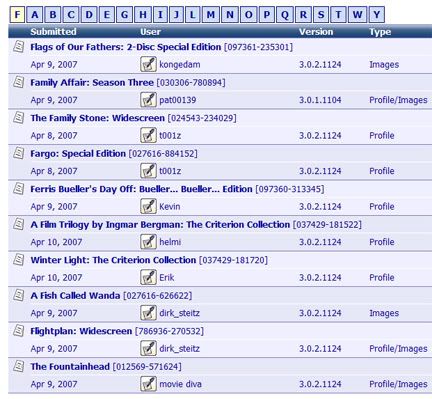Sort by the Version column header
The image size is (432, 399).
(x=316, y=32)
